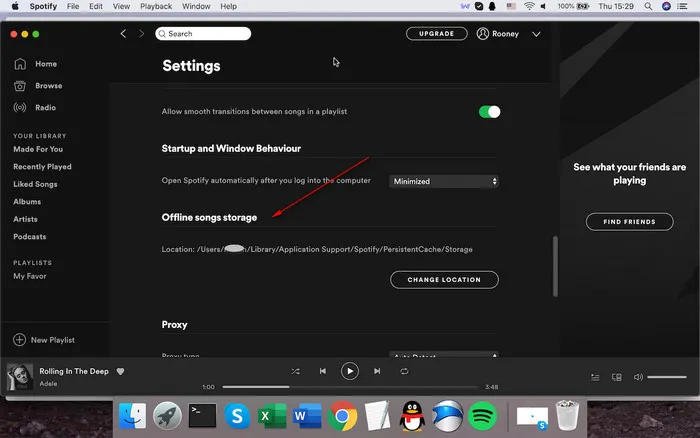
Task: Open QQ penguin from the Dock
Action: pos(412,416)
